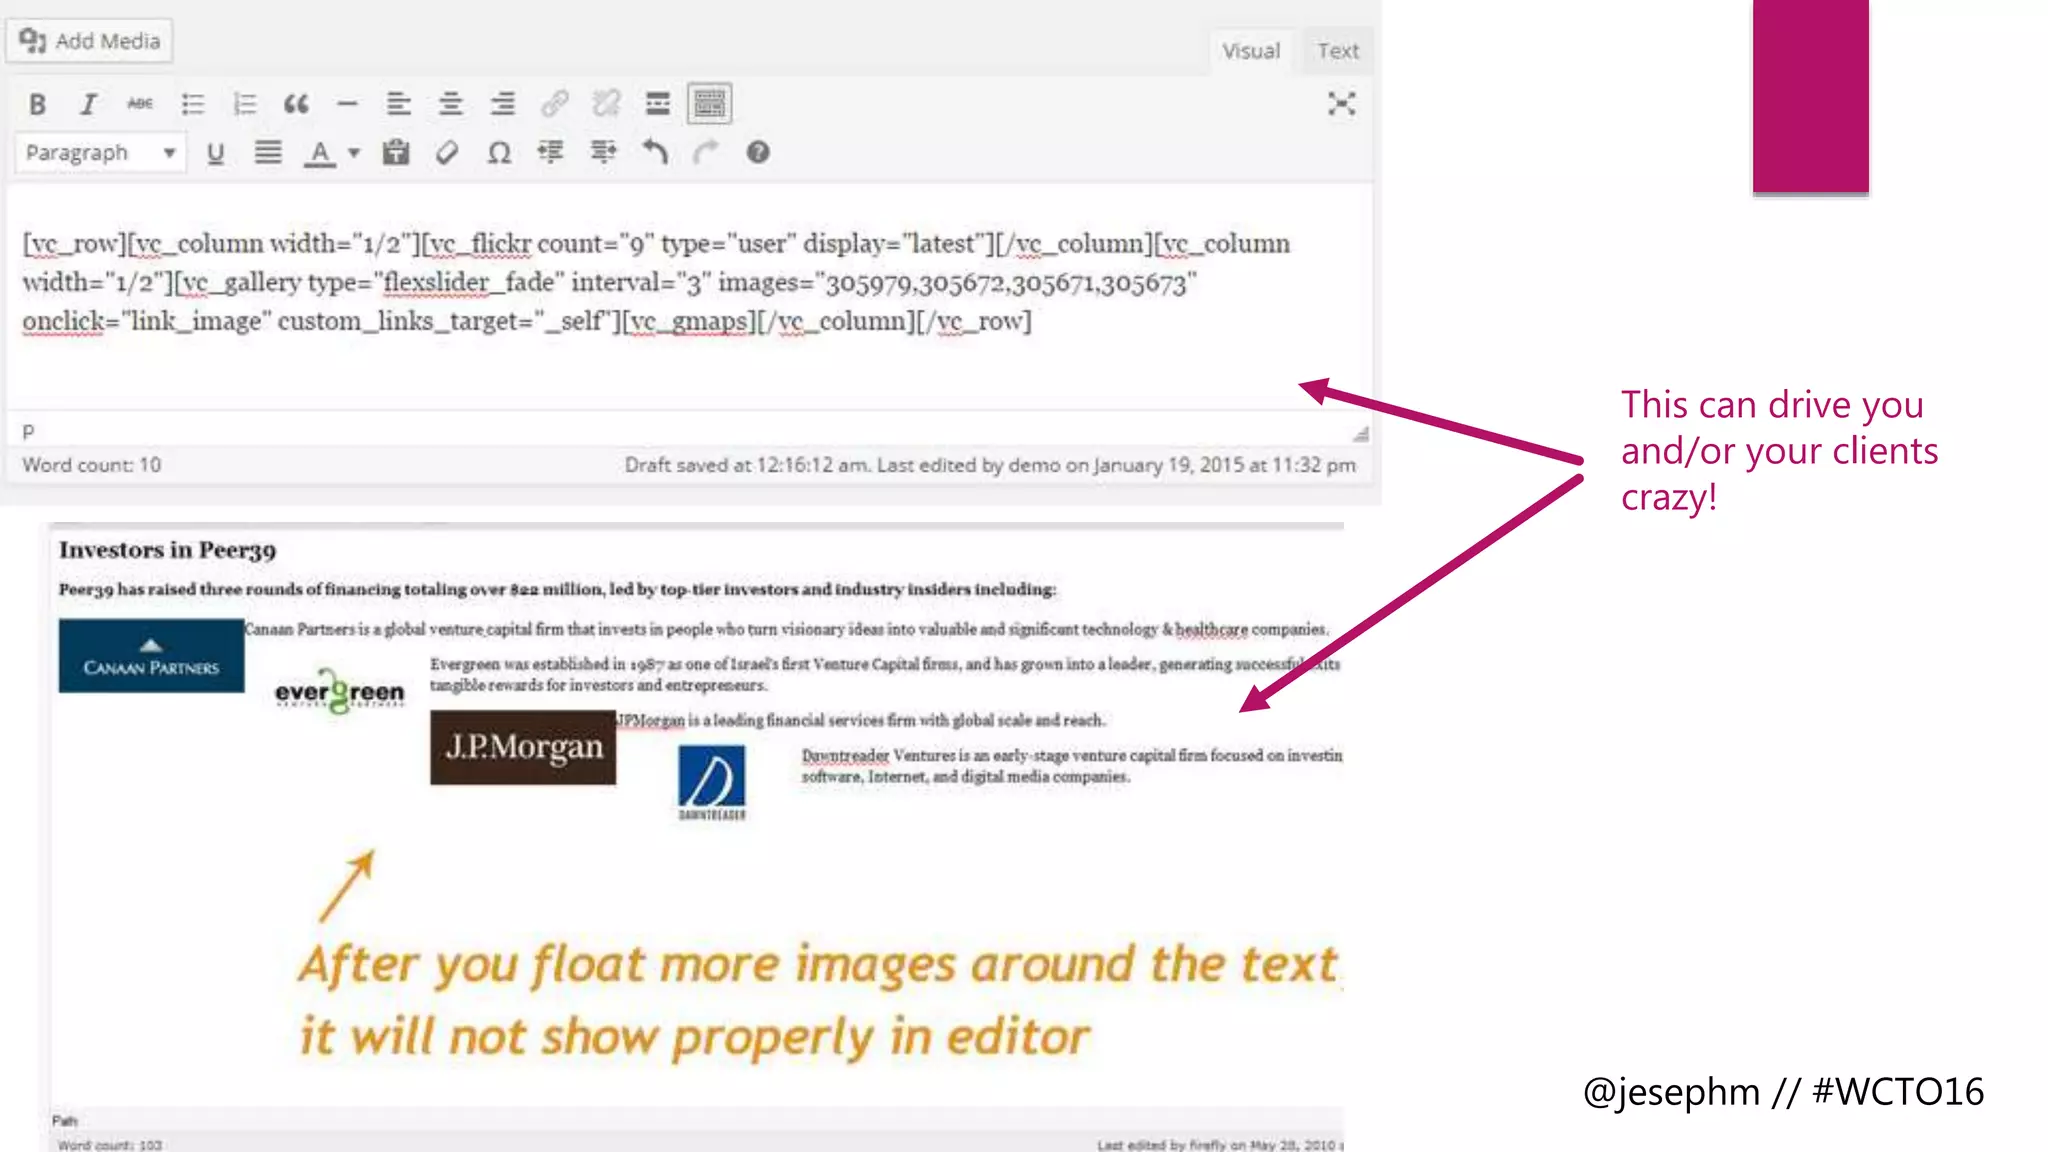Toggle distraction-free fullscreen mode

pyautogui.click(x=1341, y=104)
